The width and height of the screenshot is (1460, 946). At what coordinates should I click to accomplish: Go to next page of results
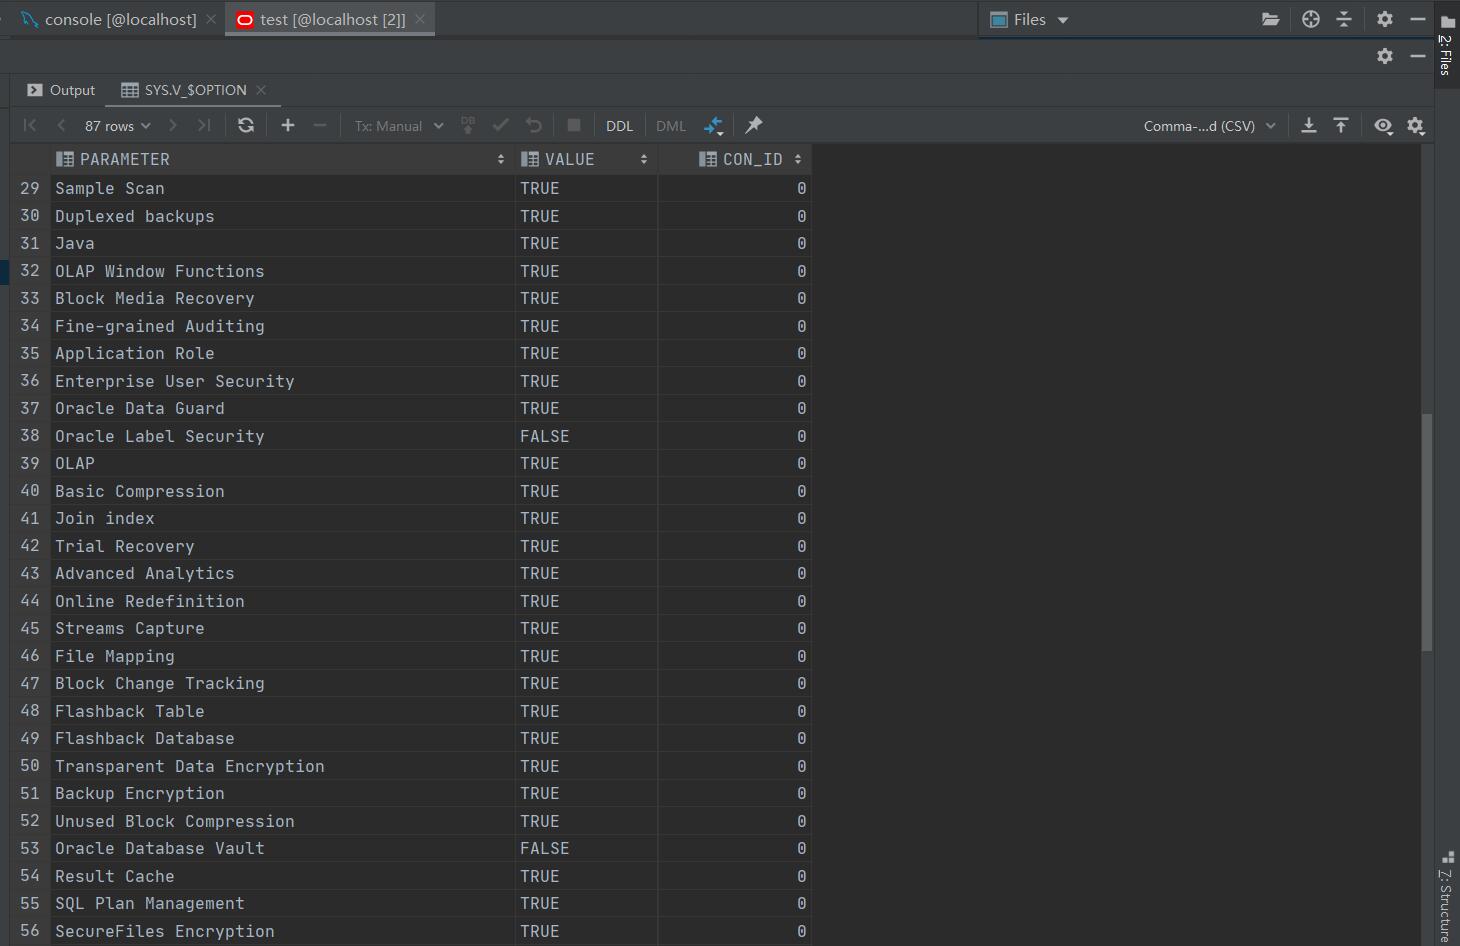[x=173, y=125]
